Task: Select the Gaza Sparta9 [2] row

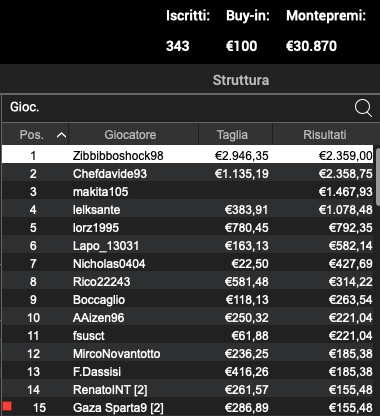Action: click(188, 407)
